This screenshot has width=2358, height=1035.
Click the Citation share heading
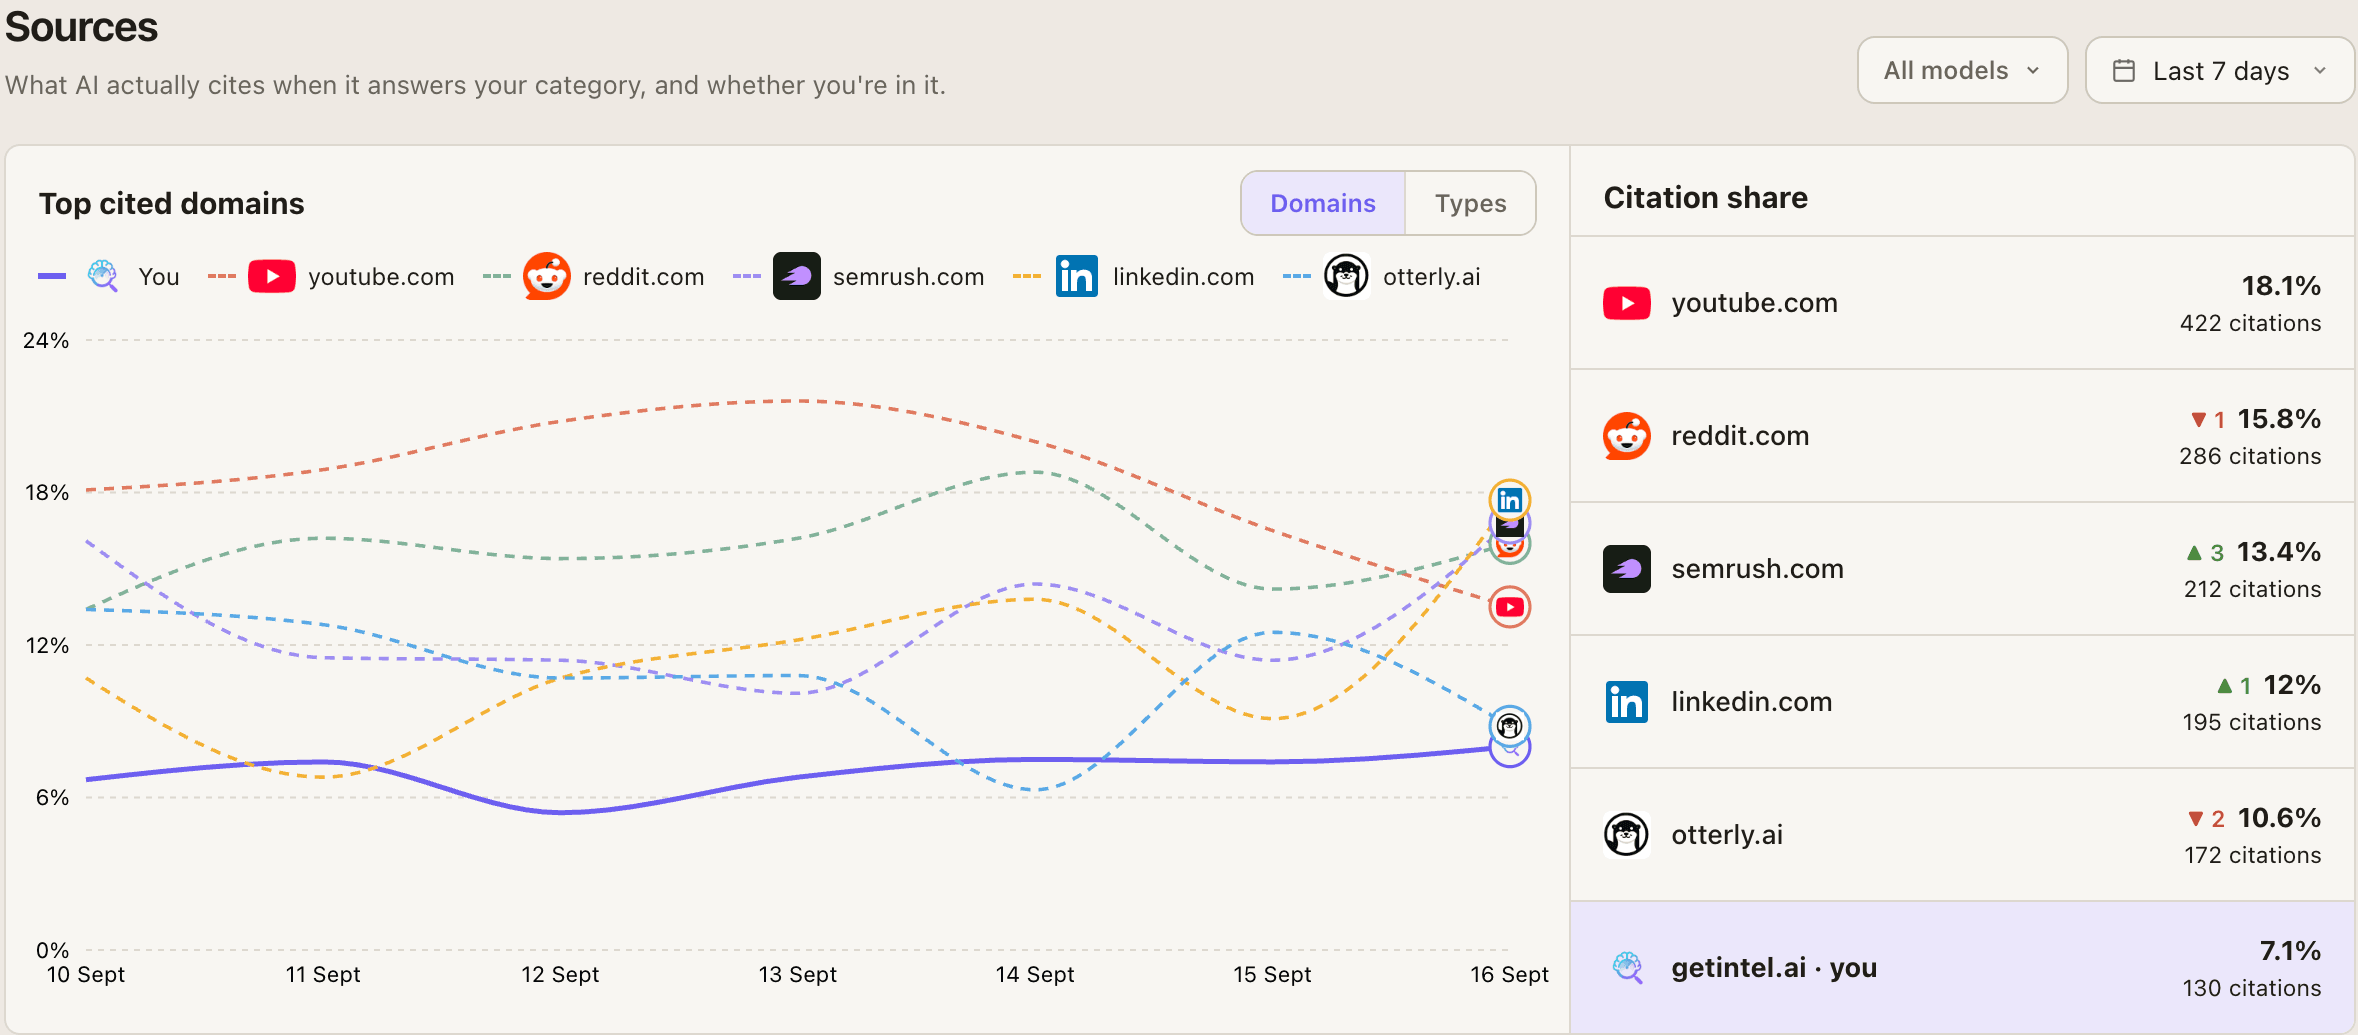pyautogui.click(x=1705, y=197)
